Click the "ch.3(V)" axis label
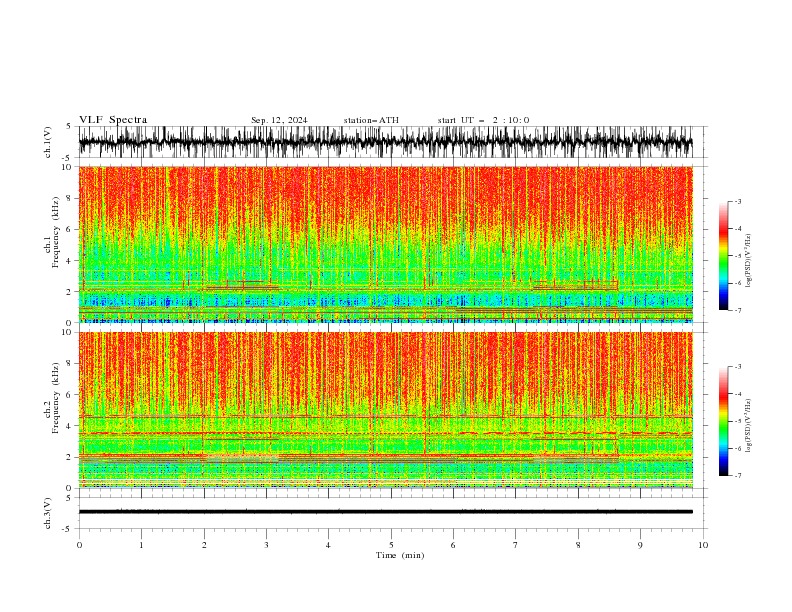This screenshot has width=792, height=612. (x=48, y=513)
